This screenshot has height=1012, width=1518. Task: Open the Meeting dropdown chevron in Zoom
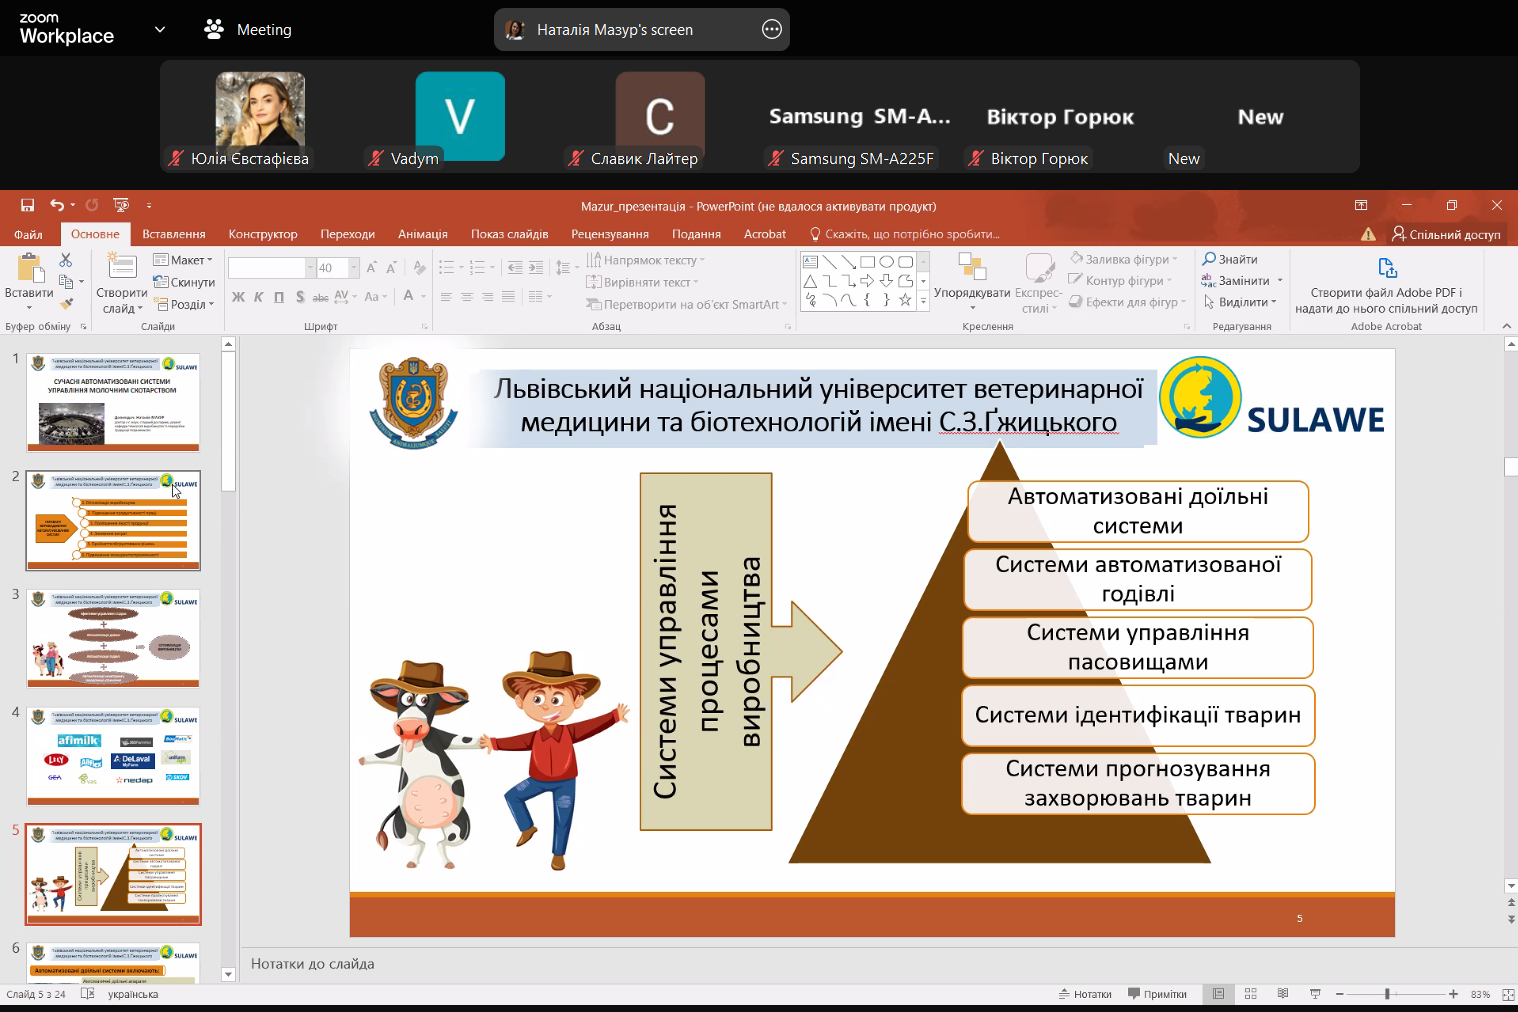click(x=160, y=30)
